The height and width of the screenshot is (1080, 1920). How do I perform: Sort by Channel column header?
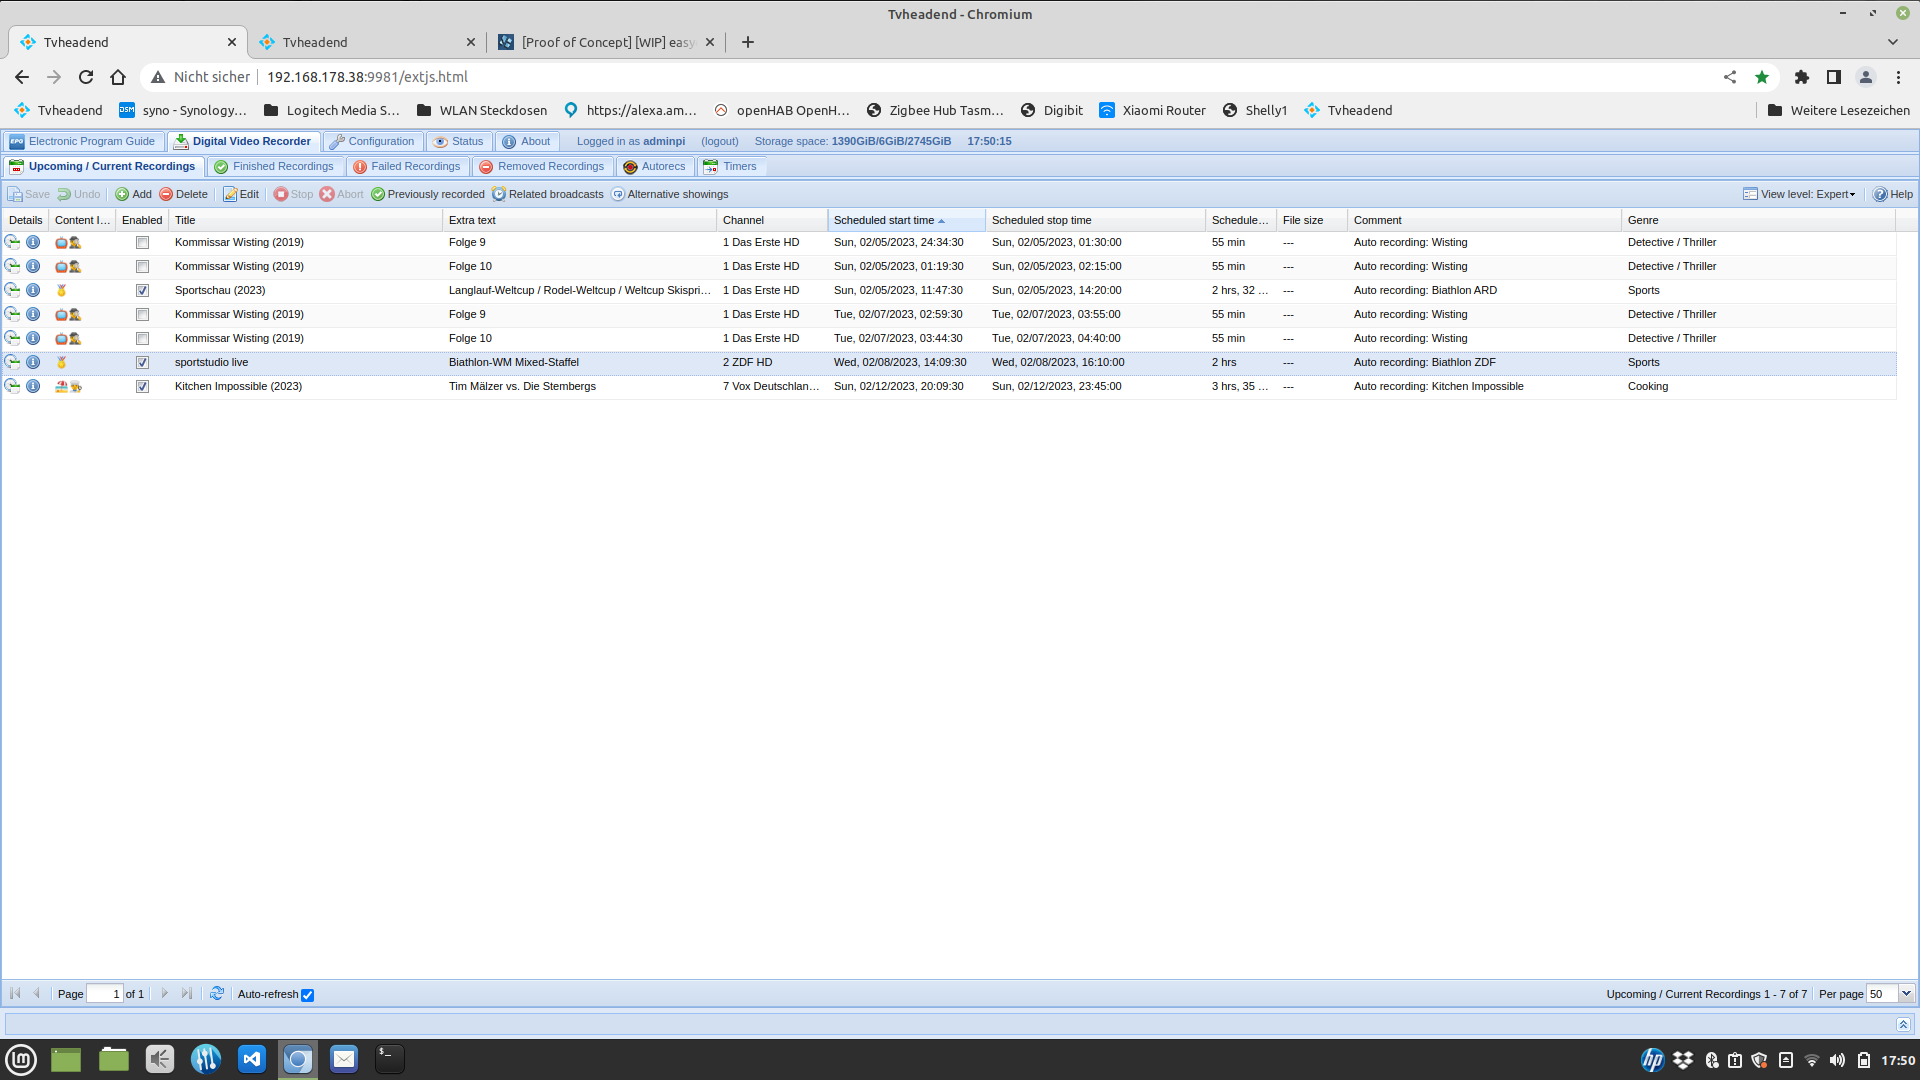coord(772,220)
